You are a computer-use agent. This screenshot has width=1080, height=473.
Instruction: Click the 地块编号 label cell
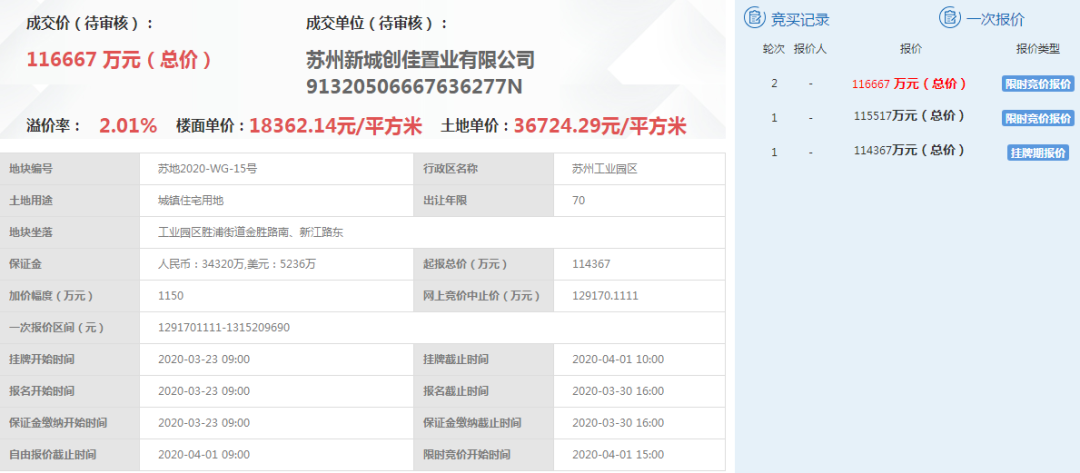click(x=70, y=169)
